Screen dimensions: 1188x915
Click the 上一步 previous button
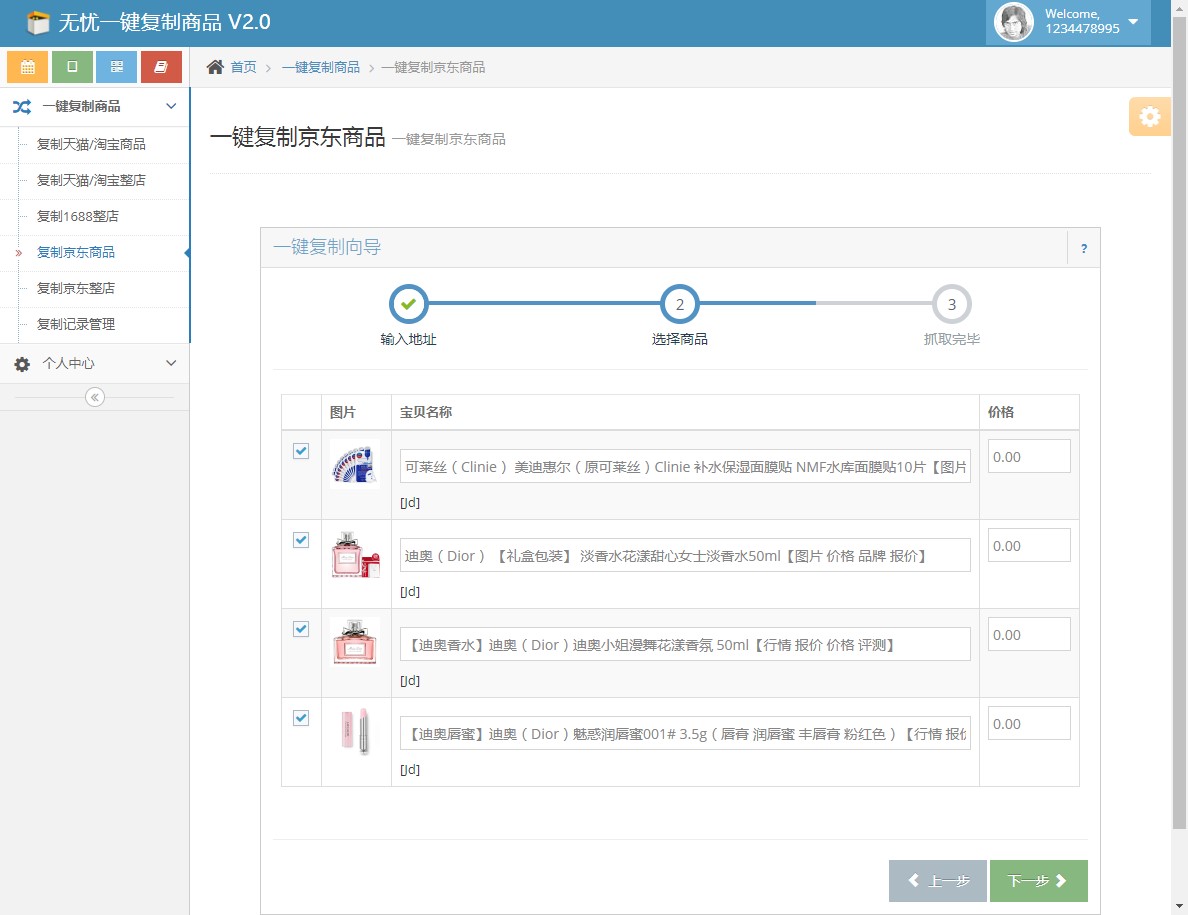tap(938, 881)
